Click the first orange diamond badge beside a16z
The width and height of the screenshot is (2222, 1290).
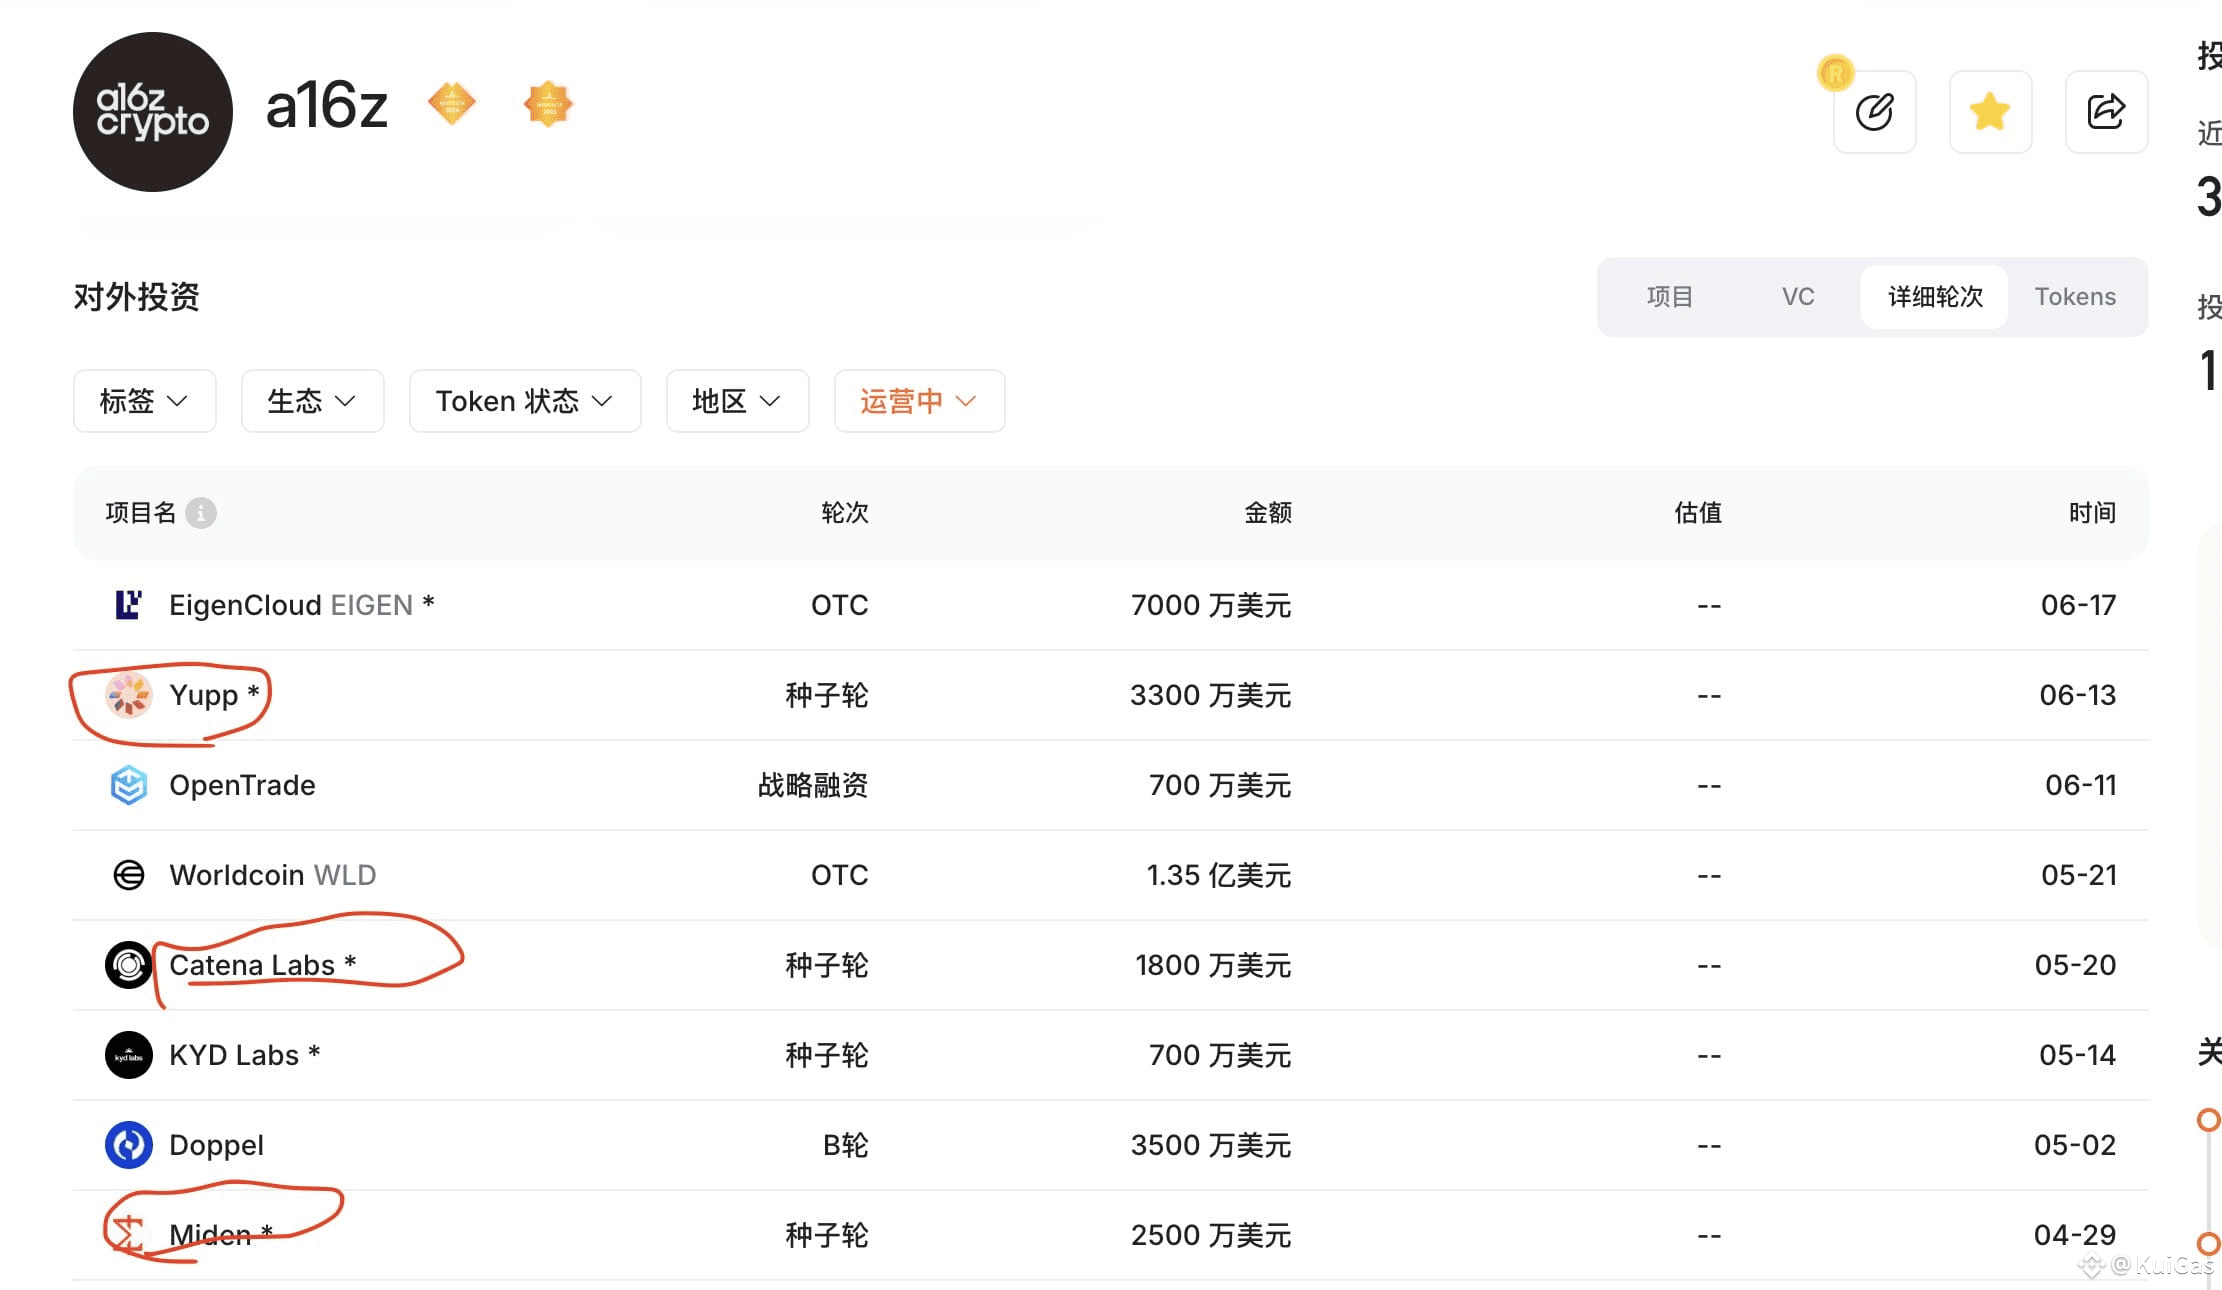452,104
